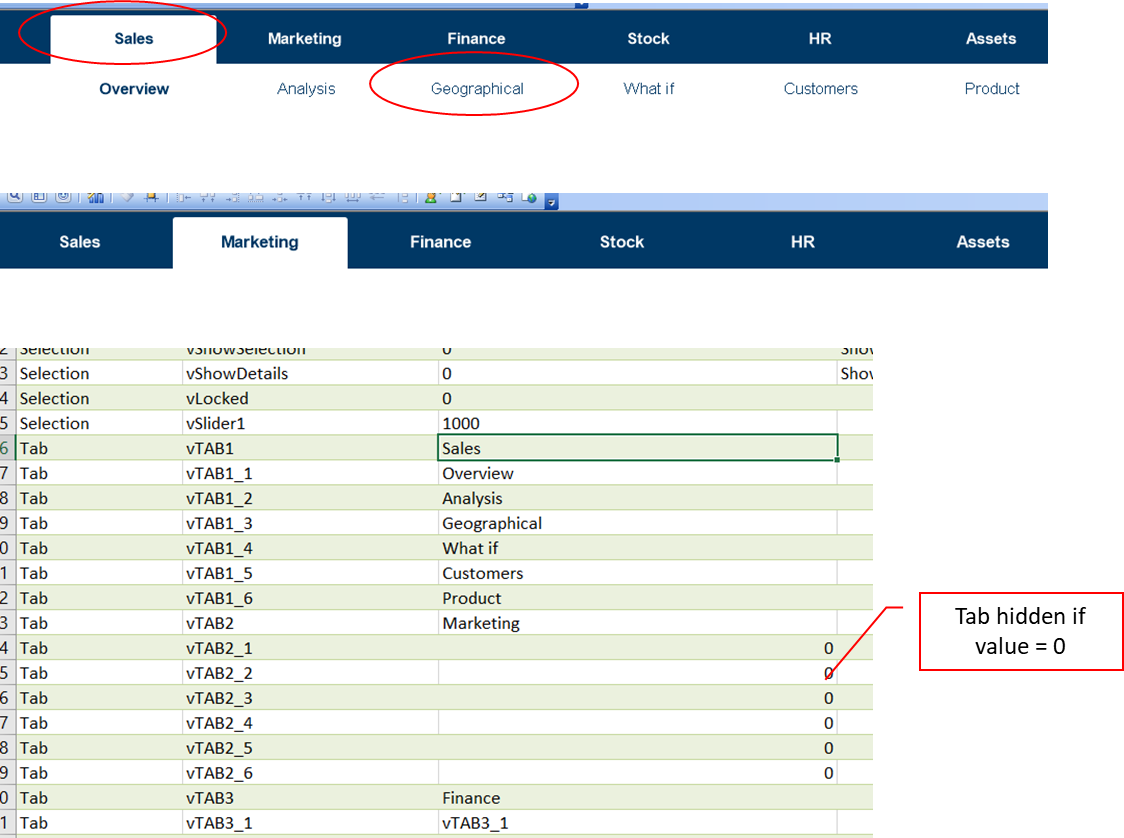The height and width of the screenshot is (838, 1124).
Task: Open the What if sub-tab
Action: tap(649, 89)
